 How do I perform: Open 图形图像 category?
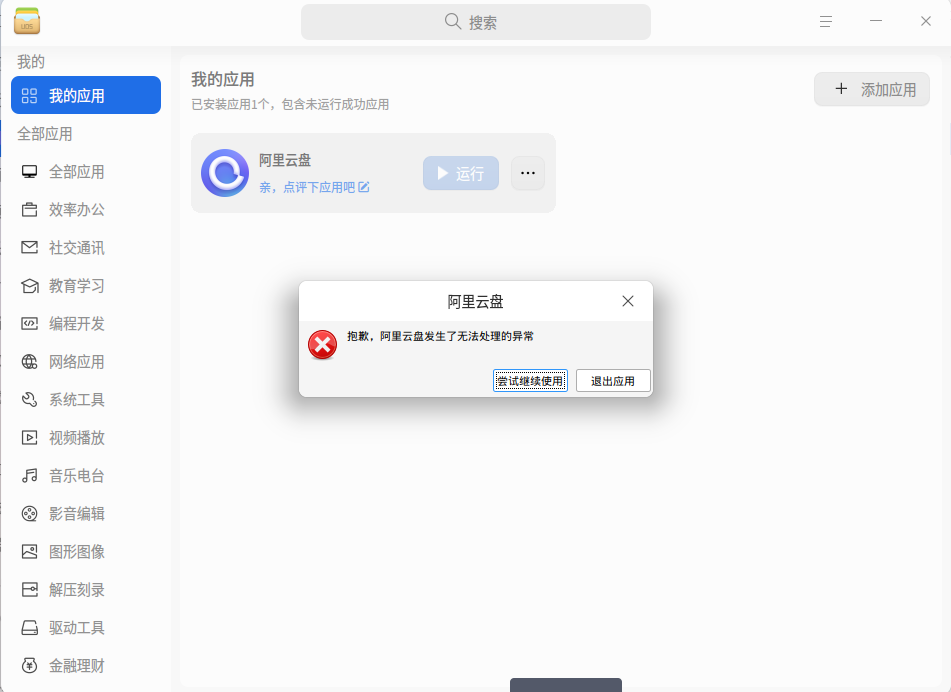(x=86, y=551)
